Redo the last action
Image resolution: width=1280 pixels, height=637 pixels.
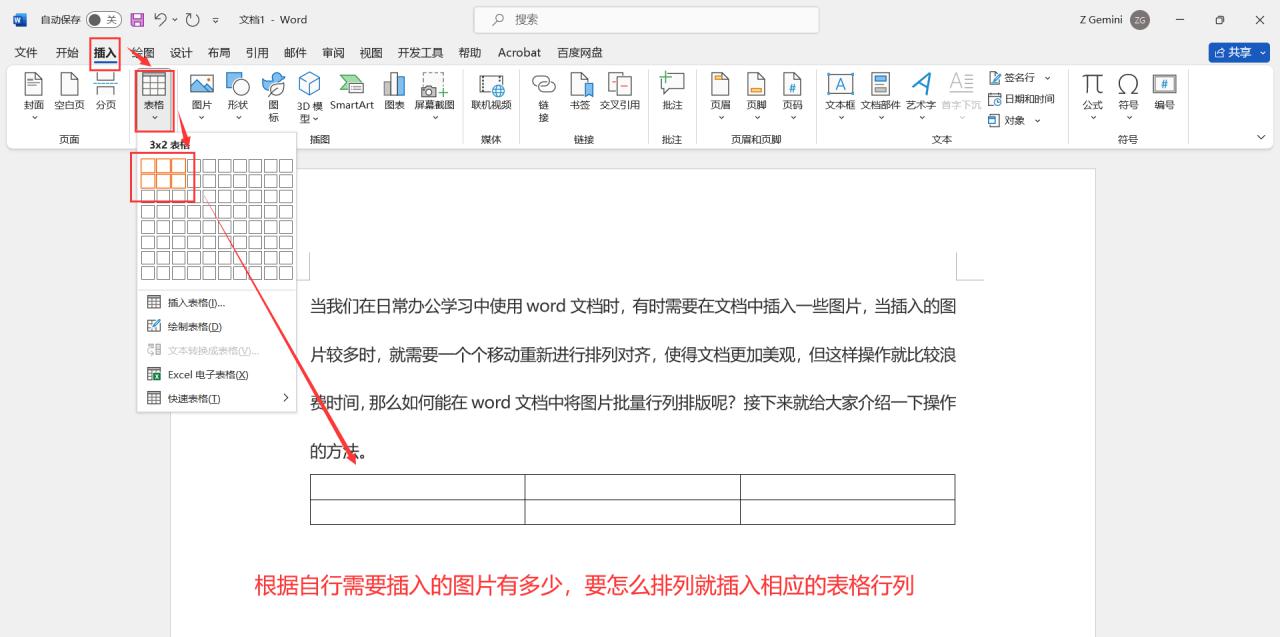[x=193, y=20]
